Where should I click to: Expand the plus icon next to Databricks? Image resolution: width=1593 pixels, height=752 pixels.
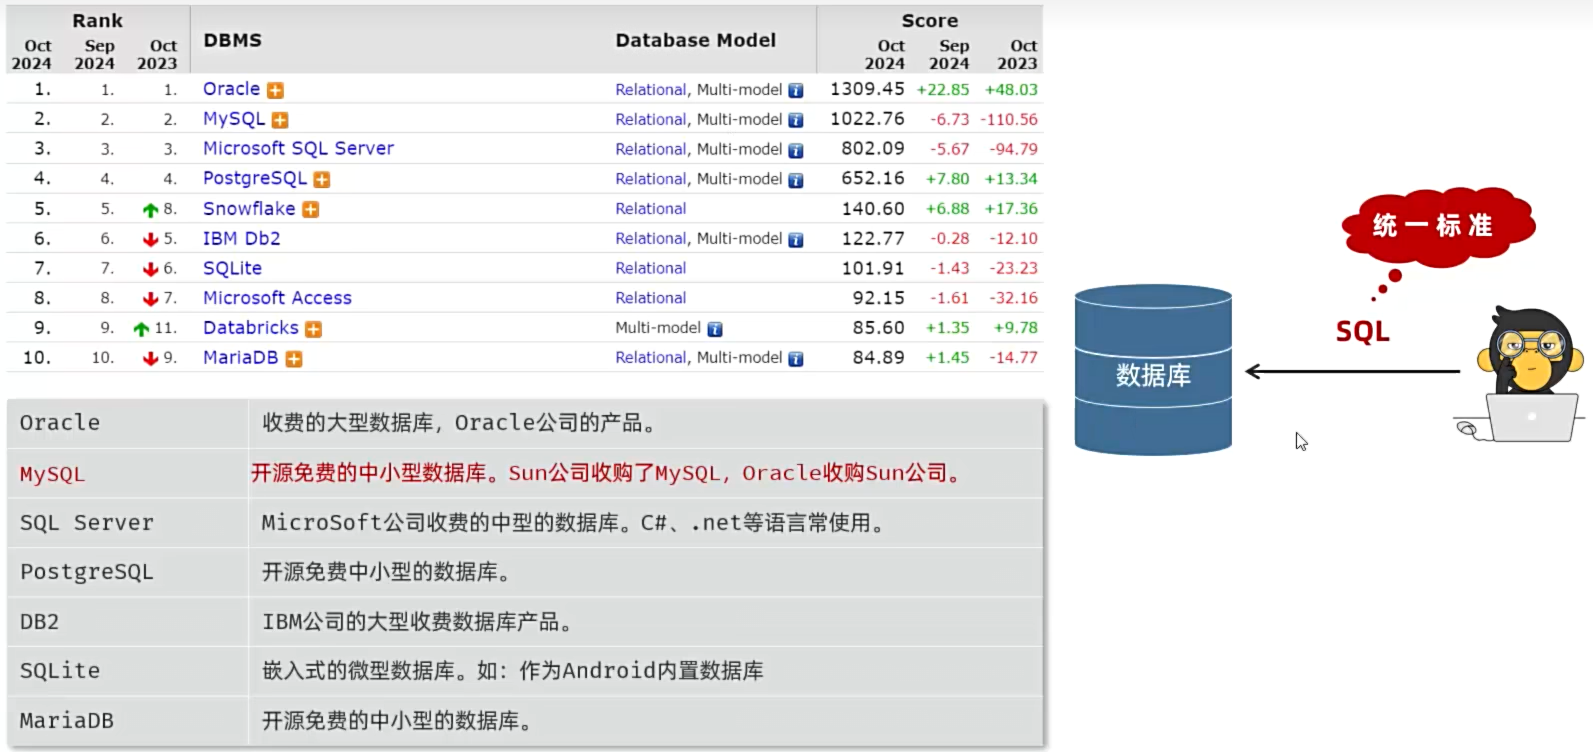click(313, 329)
